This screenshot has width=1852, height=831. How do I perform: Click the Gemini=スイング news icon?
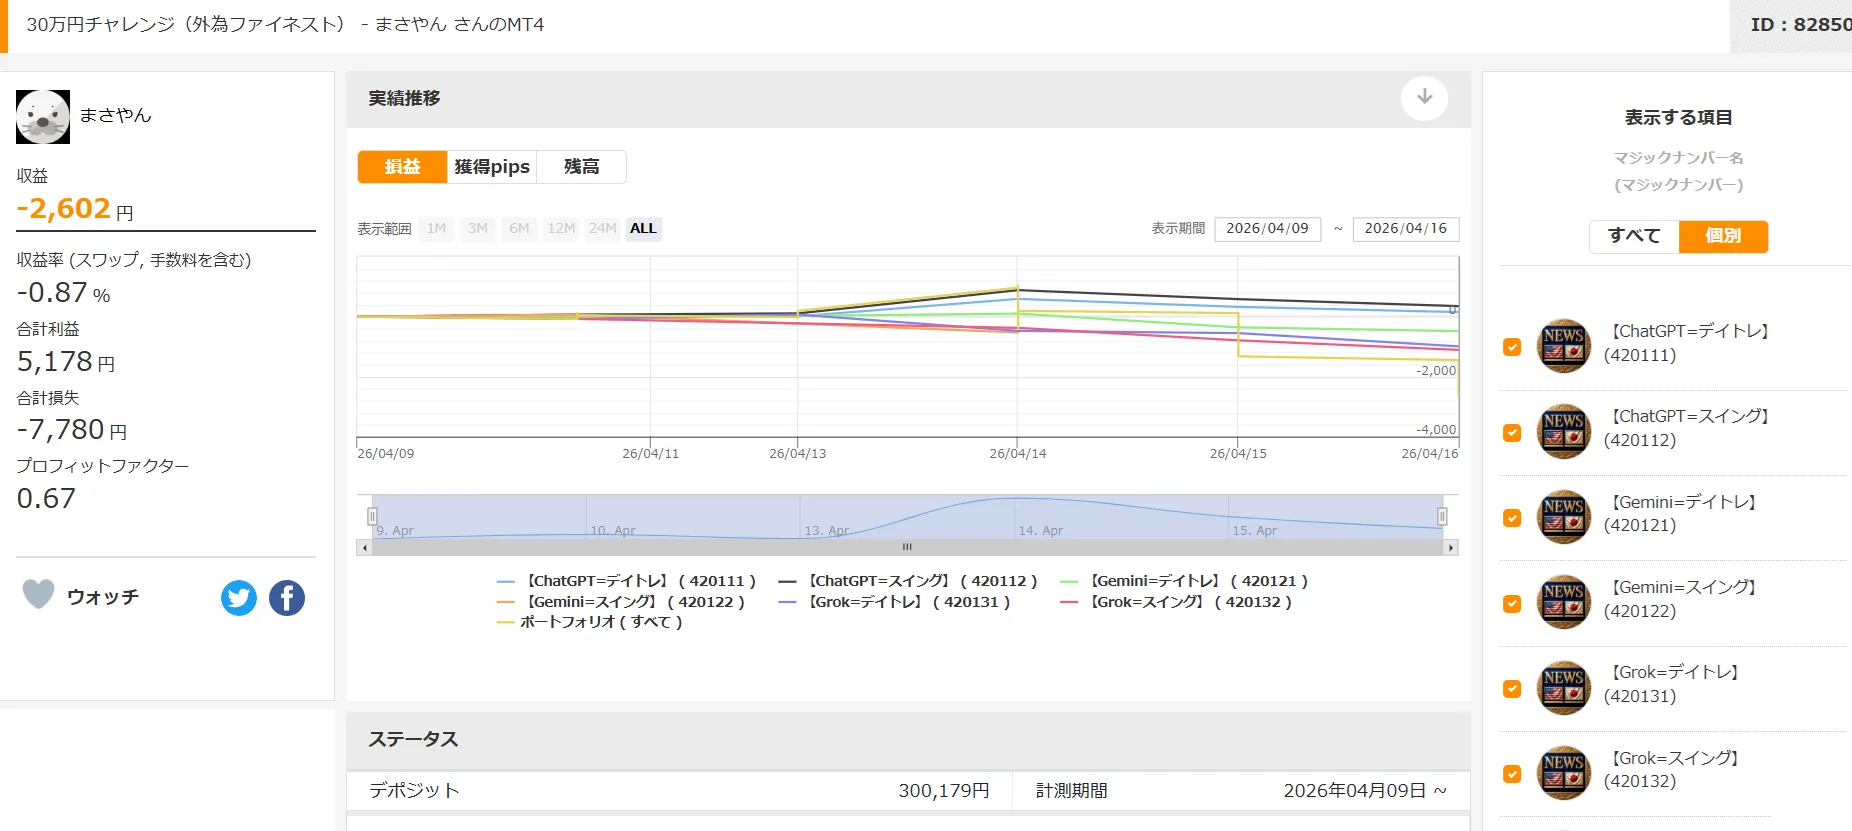pos(1563,602)
